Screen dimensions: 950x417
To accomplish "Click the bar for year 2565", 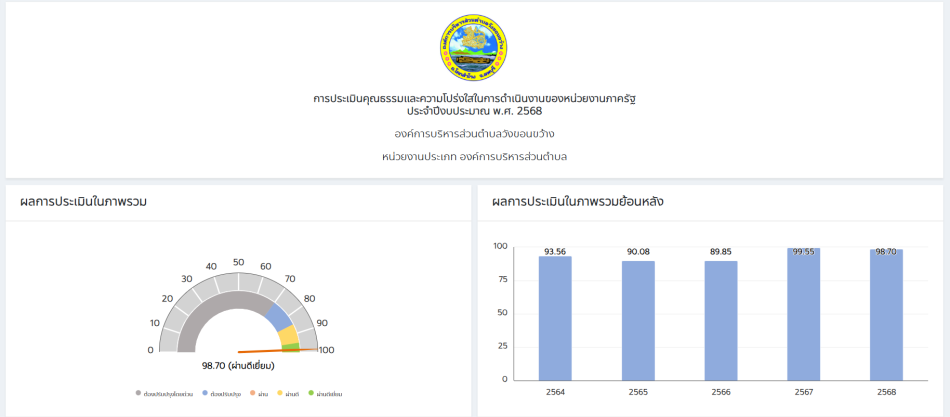I will click(x=638, y=321).
